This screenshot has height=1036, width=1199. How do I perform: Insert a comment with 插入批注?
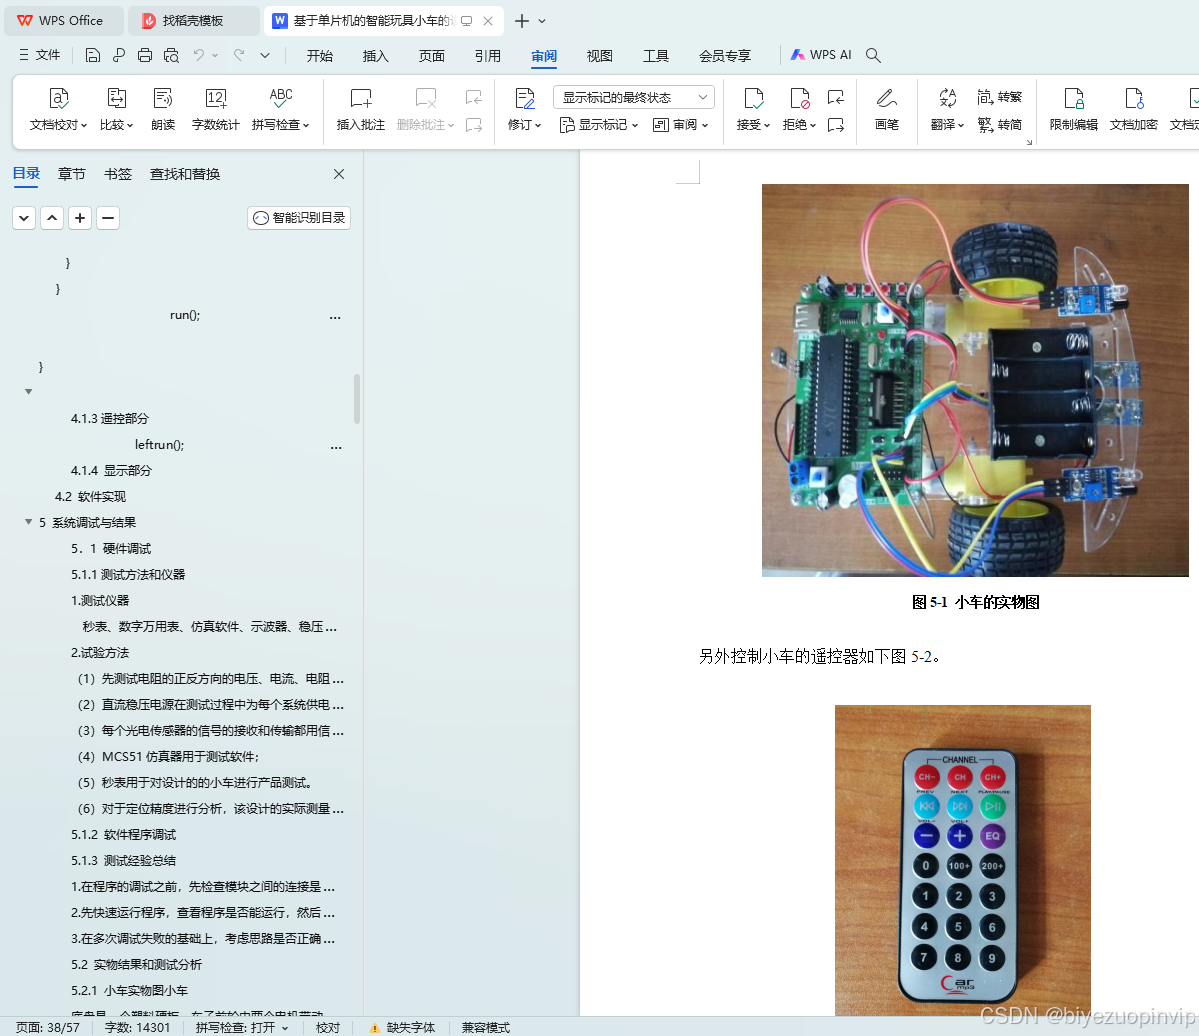click(360, 109)
